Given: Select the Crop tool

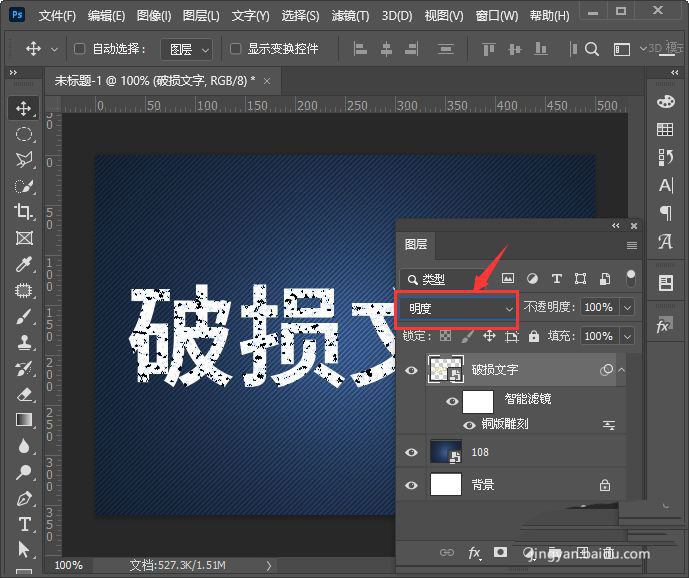Looking at the screenshot, I should pos(23,212).
